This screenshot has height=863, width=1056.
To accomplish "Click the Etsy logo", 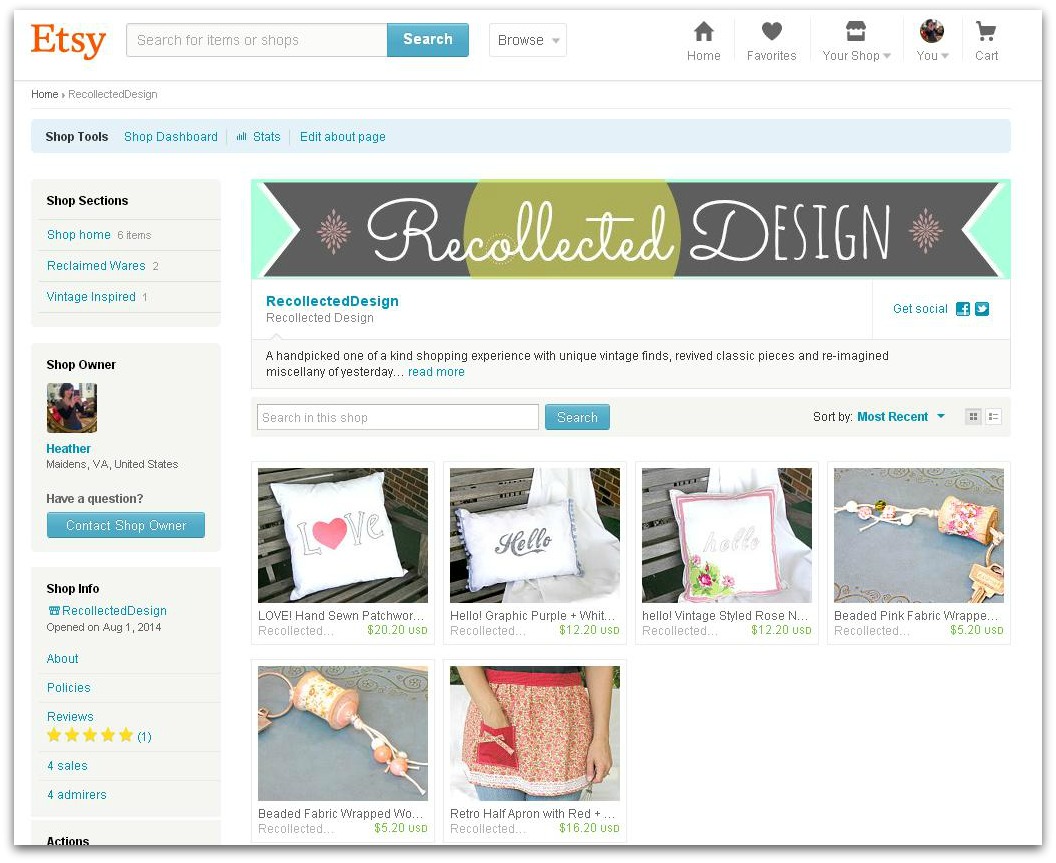I will 68,40.
